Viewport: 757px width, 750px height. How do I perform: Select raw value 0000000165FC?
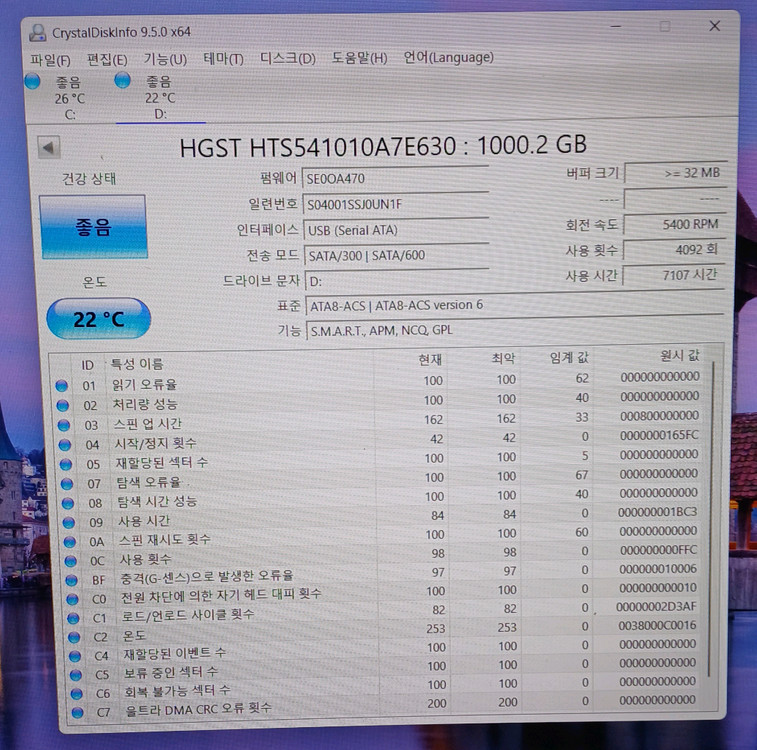tap(659, 435)
